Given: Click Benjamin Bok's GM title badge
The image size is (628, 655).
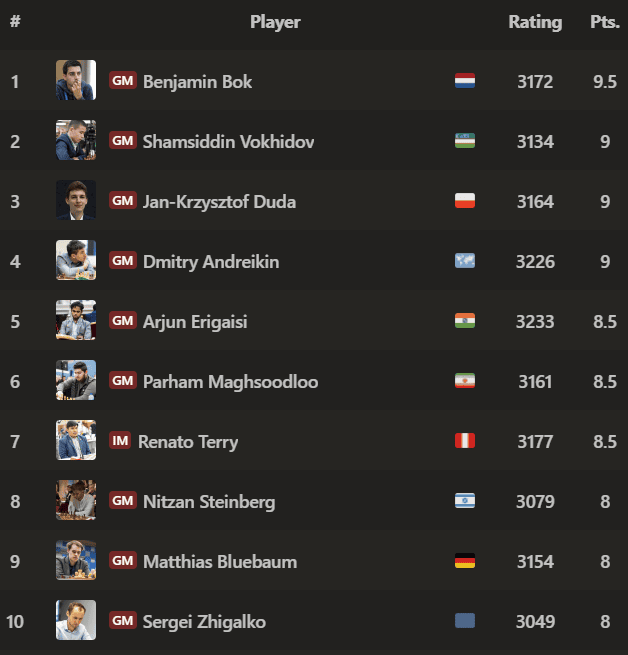Looking at the screenshot, I should pyautogui.click(x=122, y=81).
